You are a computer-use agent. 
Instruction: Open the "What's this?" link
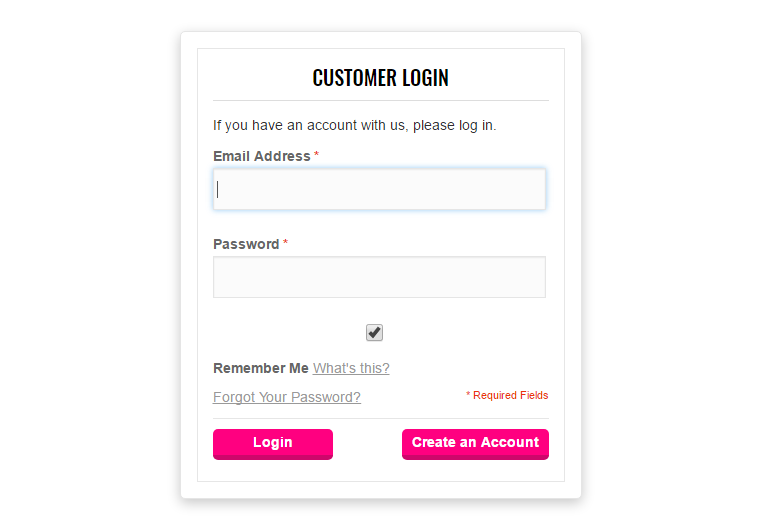tap(351, 368)
